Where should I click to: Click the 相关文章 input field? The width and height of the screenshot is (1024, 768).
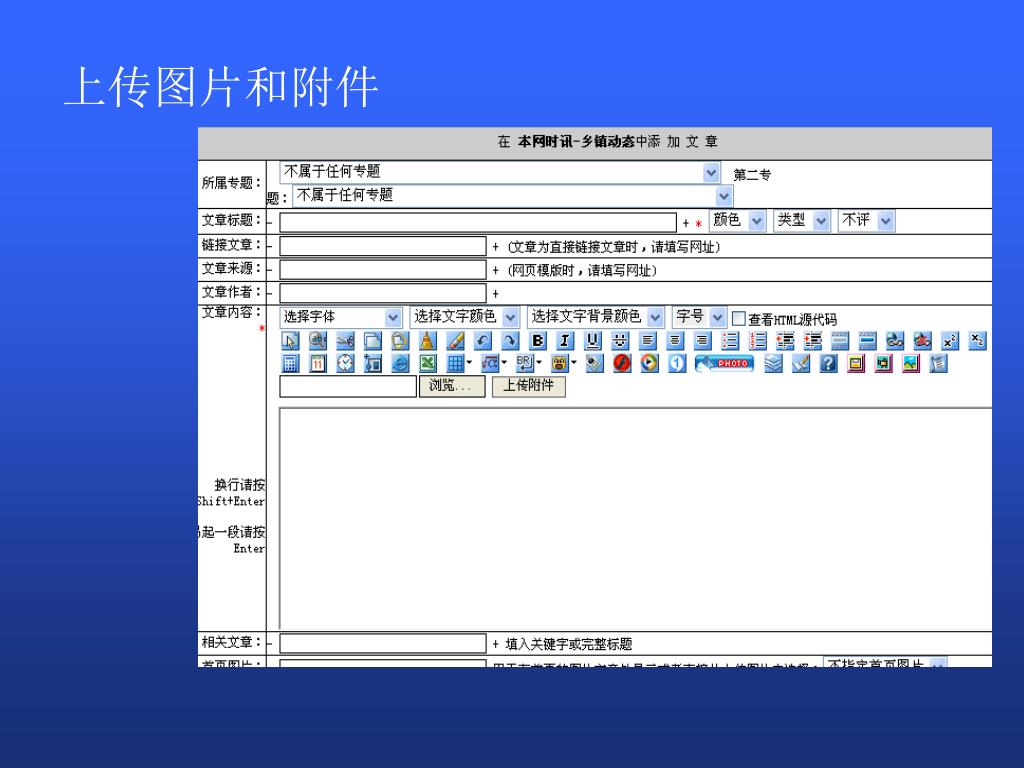pyautogui.click(x=383, y=643)
